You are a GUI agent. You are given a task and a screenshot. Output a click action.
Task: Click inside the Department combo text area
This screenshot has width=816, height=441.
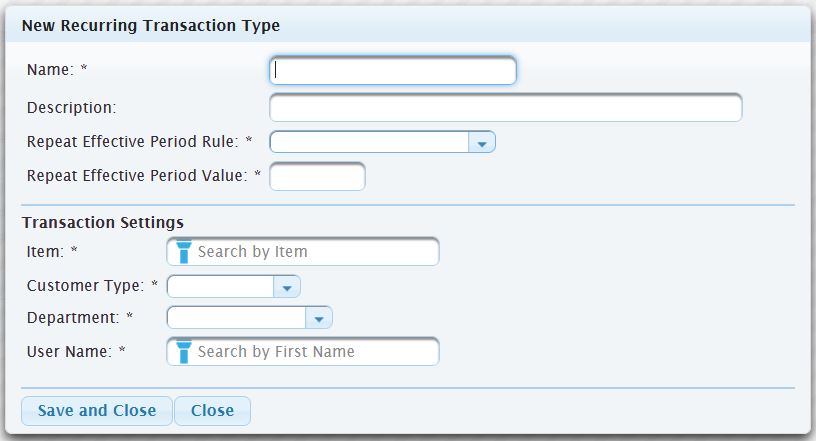coord(236,318)
